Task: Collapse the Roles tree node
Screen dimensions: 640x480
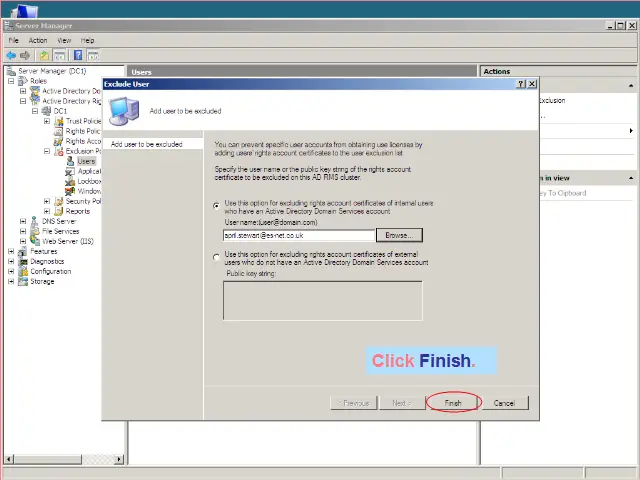Action: pyautogui.click(x=11, y=81)
